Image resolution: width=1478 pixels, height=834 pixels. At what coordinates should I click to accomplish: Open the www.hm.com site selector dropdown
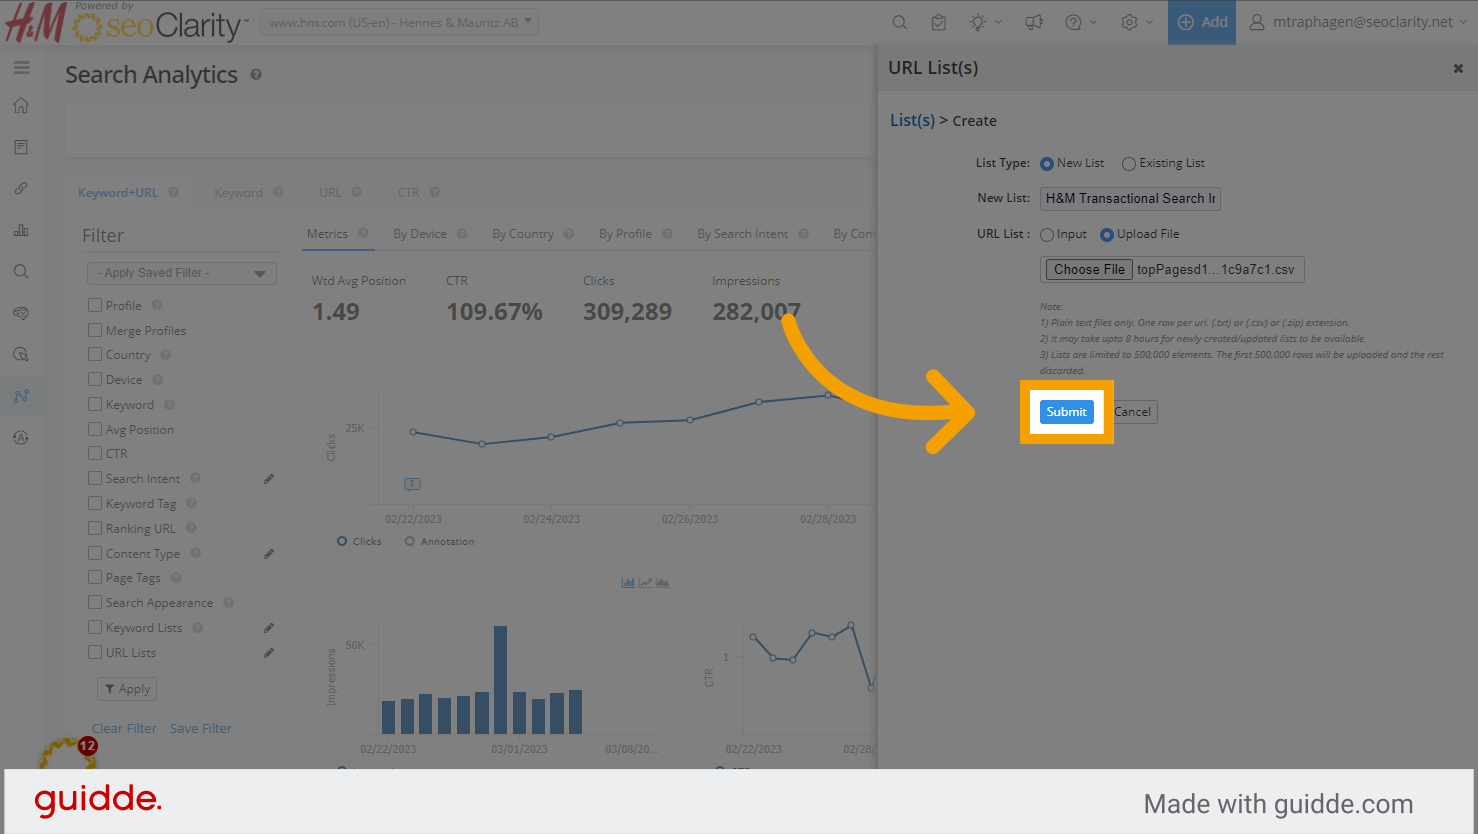pos(399,22)
